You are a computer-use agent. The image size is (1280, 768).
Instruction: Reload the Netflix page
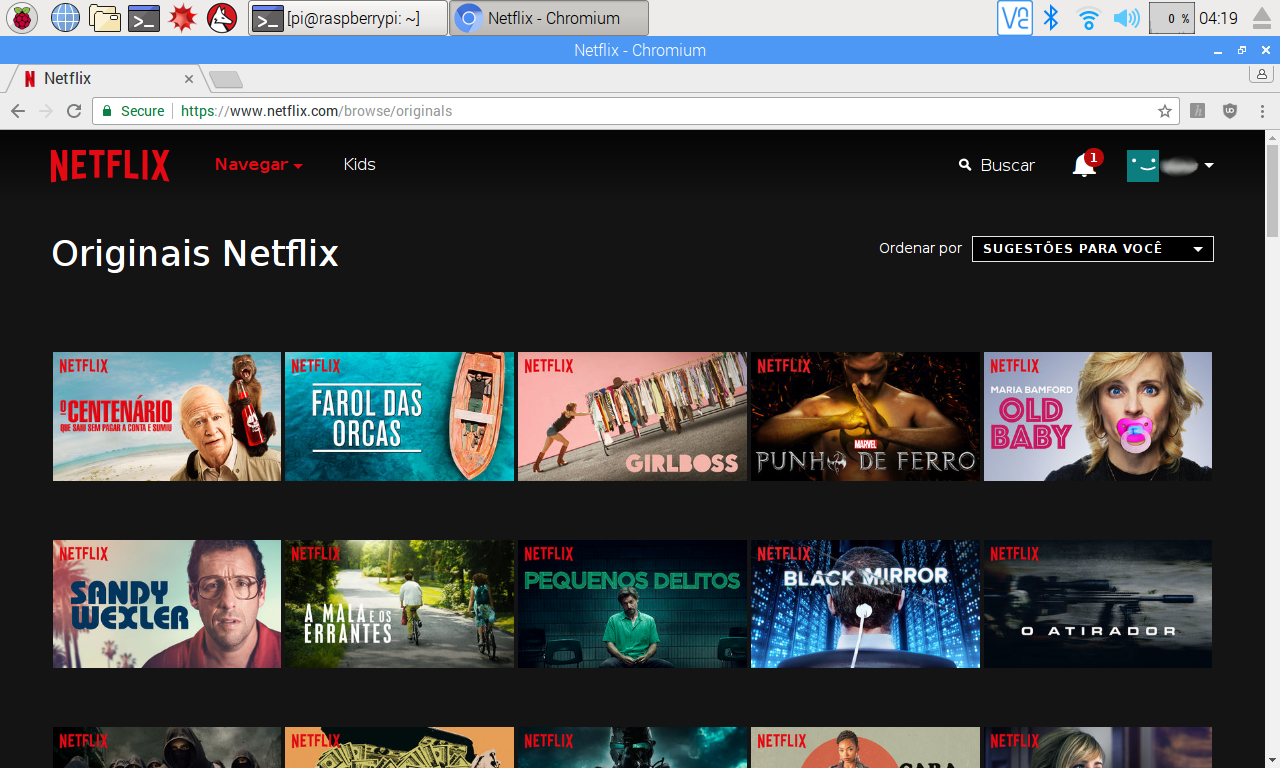74,111
